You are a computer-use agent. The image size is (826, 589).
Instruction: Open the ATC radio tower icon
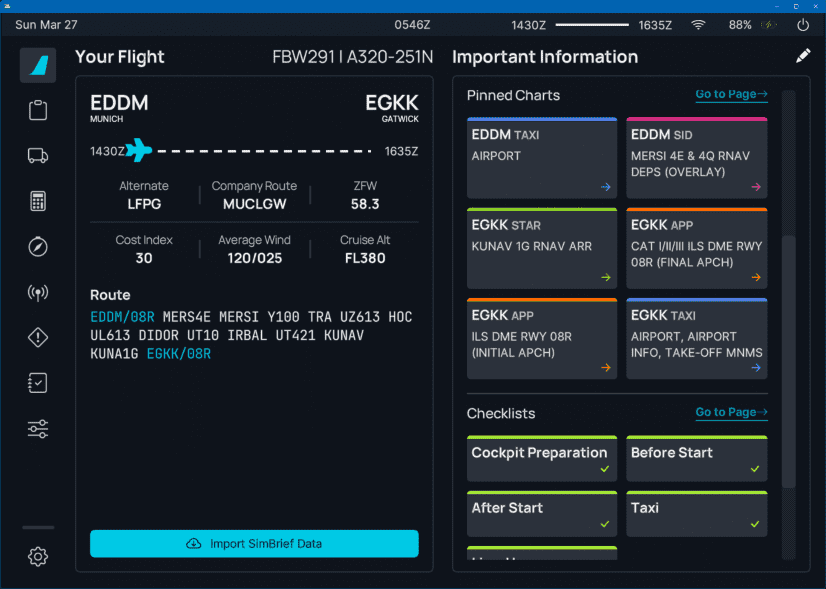pyautogui.click(x=38, y=293)
